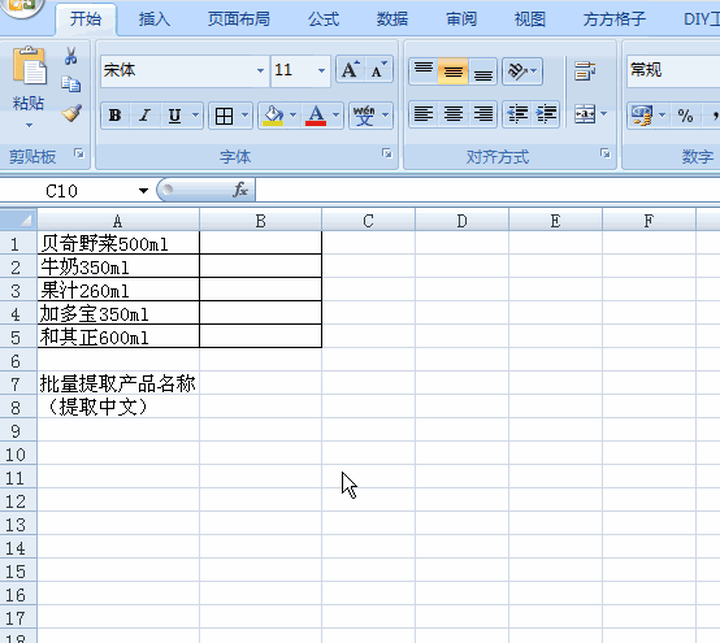Open the font name dropdown
Screen dimensions: 720x643
coord(260,71)
